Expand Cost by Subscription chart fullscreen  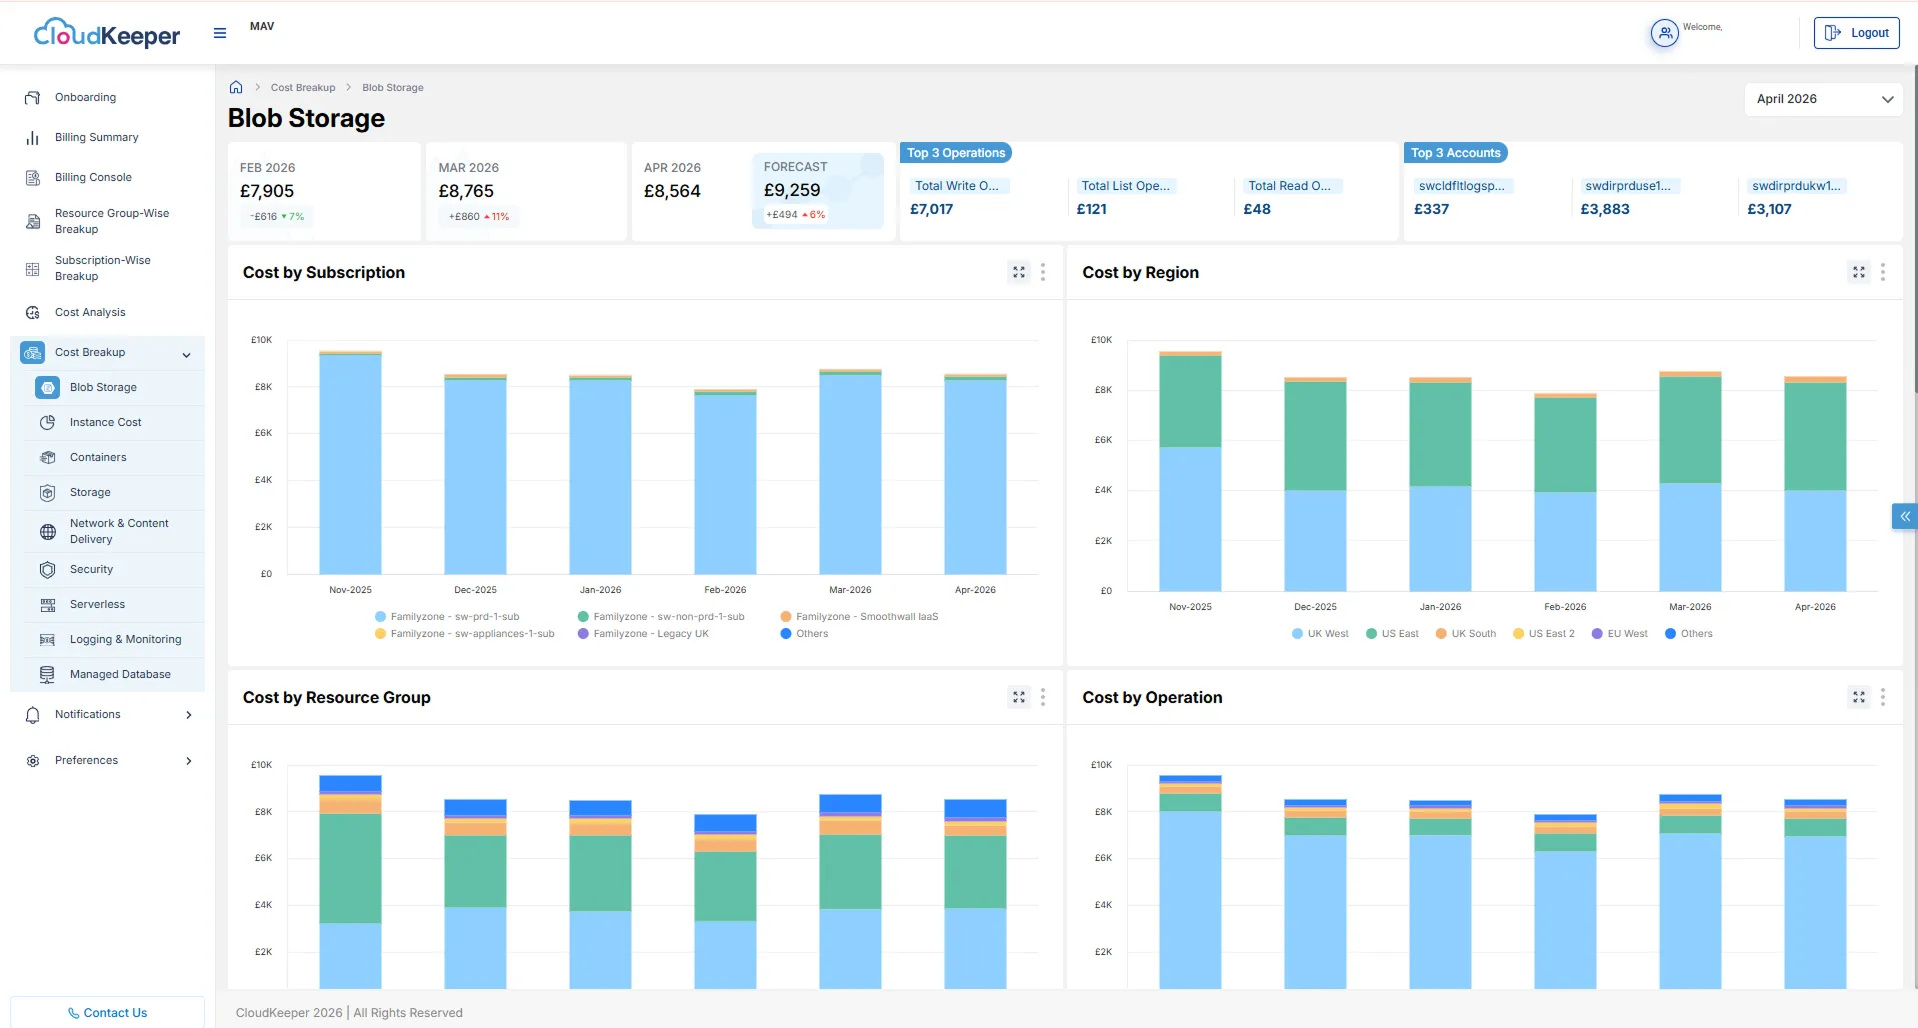coord(1019,272)
